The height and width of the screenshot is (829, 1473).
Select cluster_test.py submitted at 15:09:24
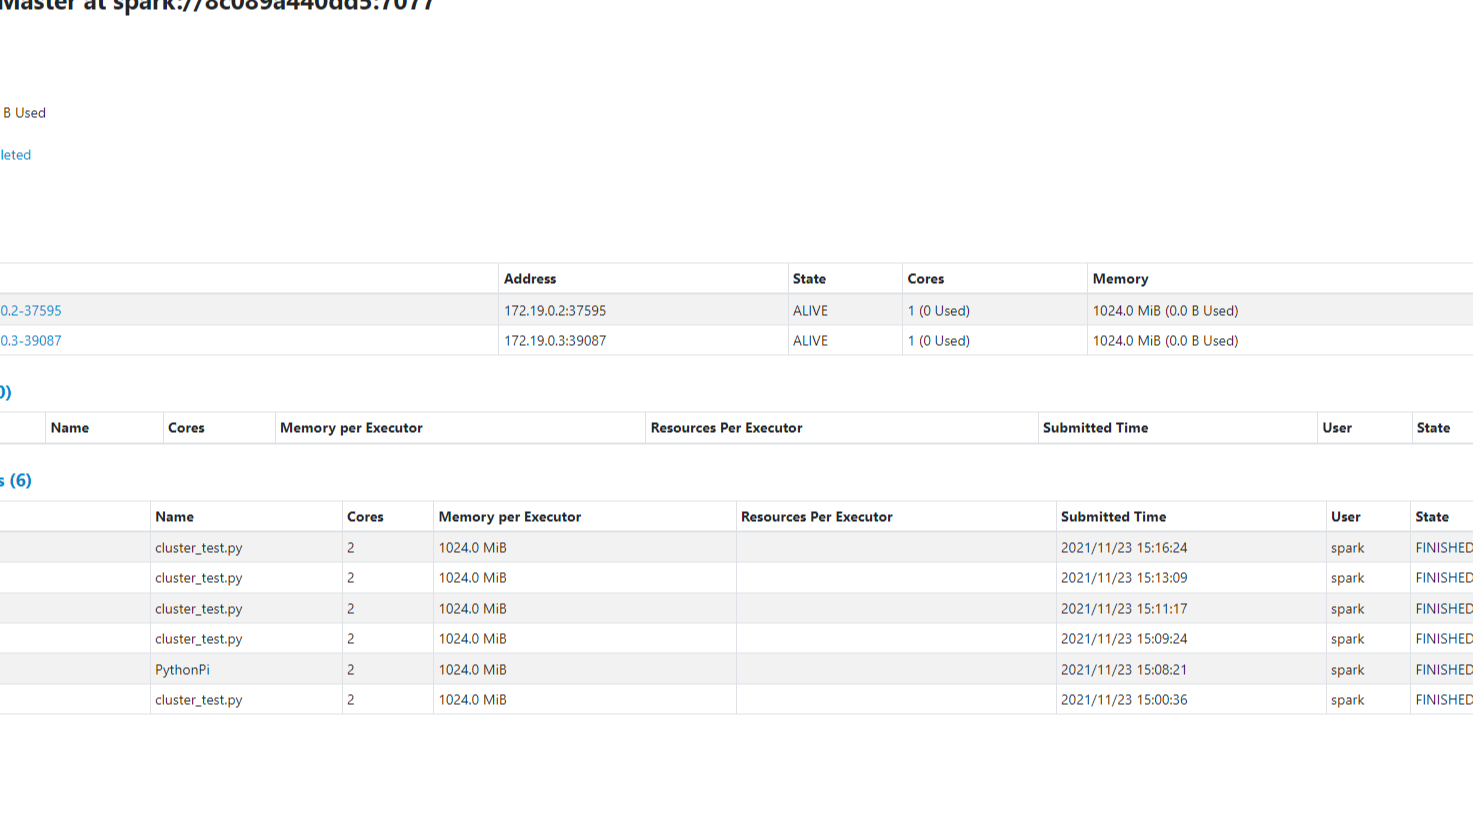click(x=199, y=639)
